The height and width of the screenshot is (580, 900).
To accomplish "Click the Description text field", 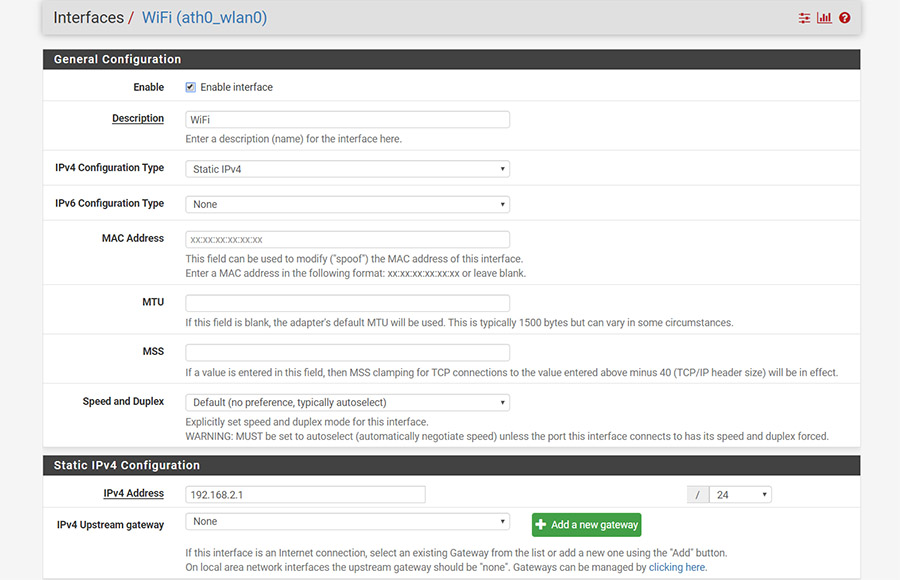I will tap(347, 119).
